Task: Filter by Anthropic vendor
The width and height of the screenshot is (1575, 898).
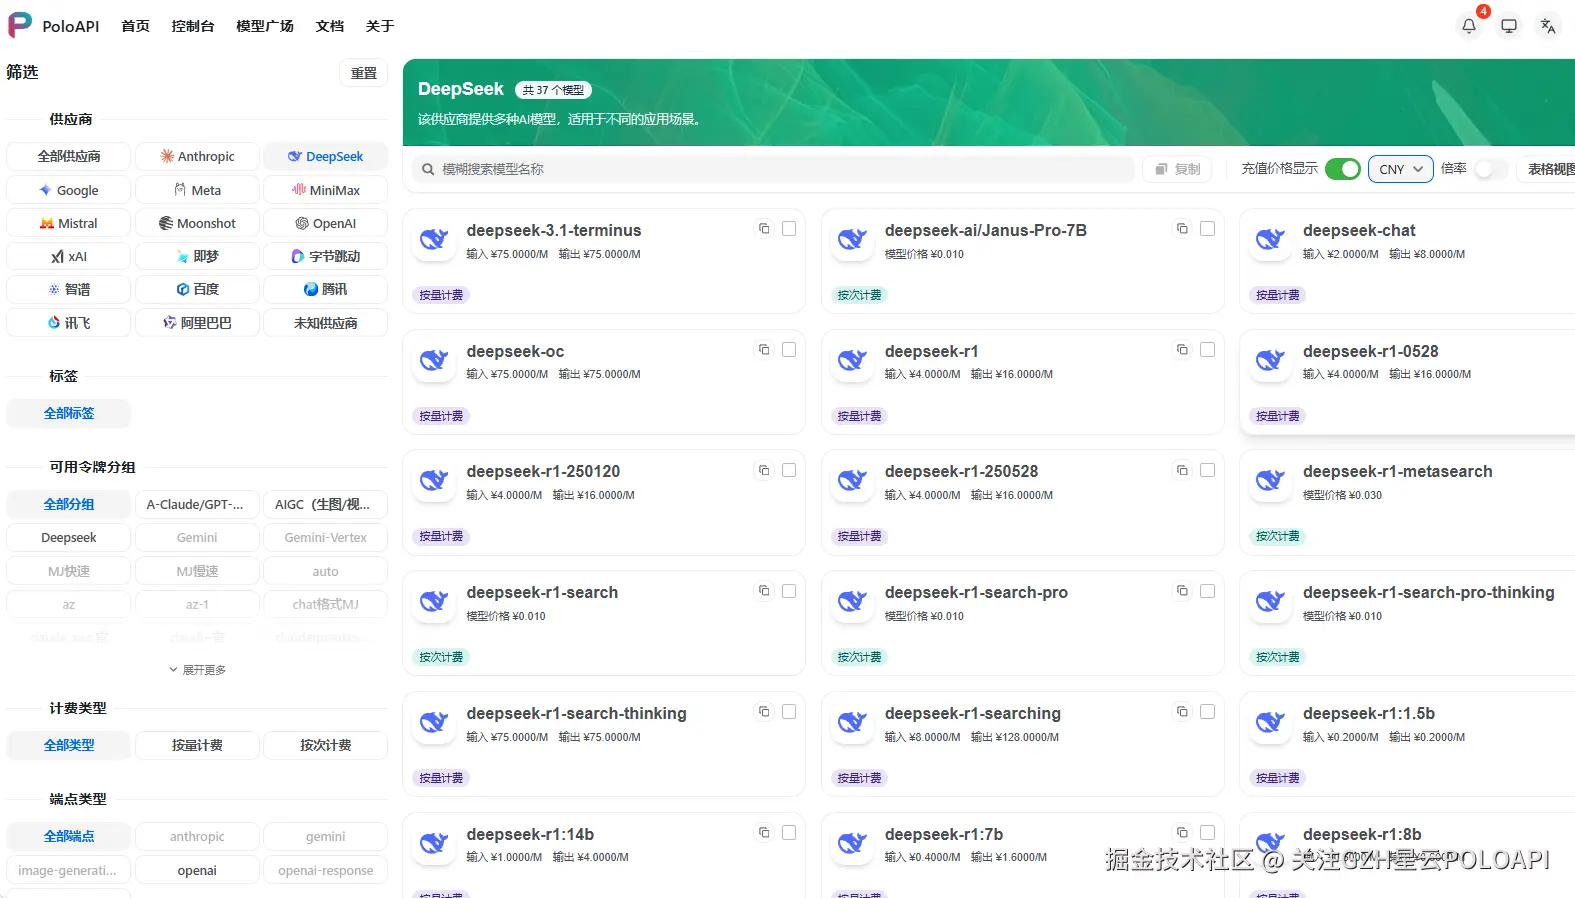Action: pos(197,156)
